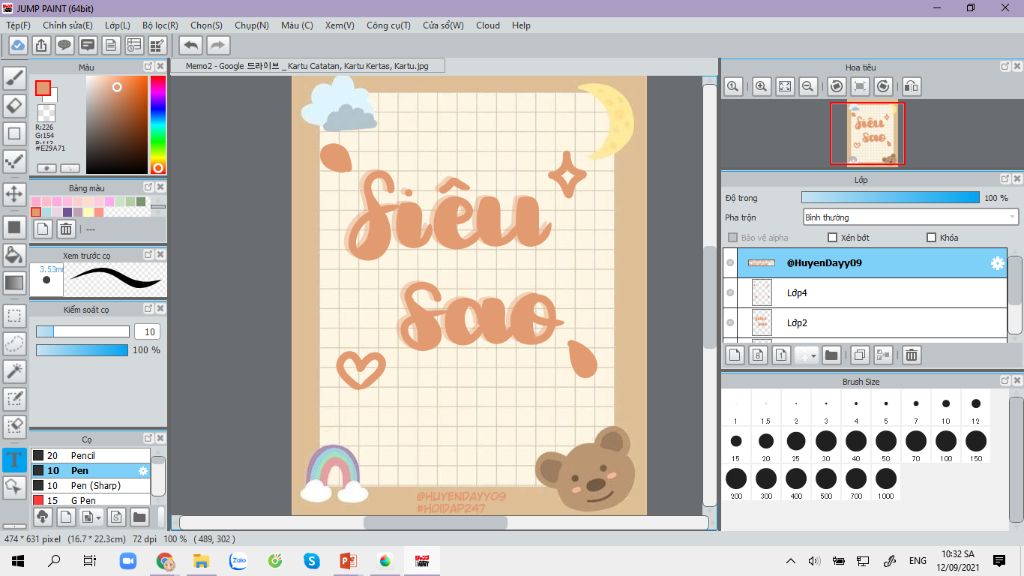This screenshot has height=576, width=1024.
Task: Click the navigator canvas thumbnail
Action: tap(867, 133)
